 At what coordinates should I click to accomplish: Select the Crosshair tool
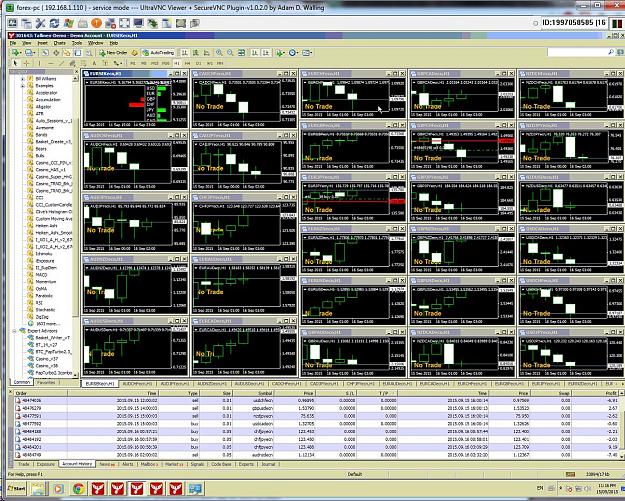[26, 63]
